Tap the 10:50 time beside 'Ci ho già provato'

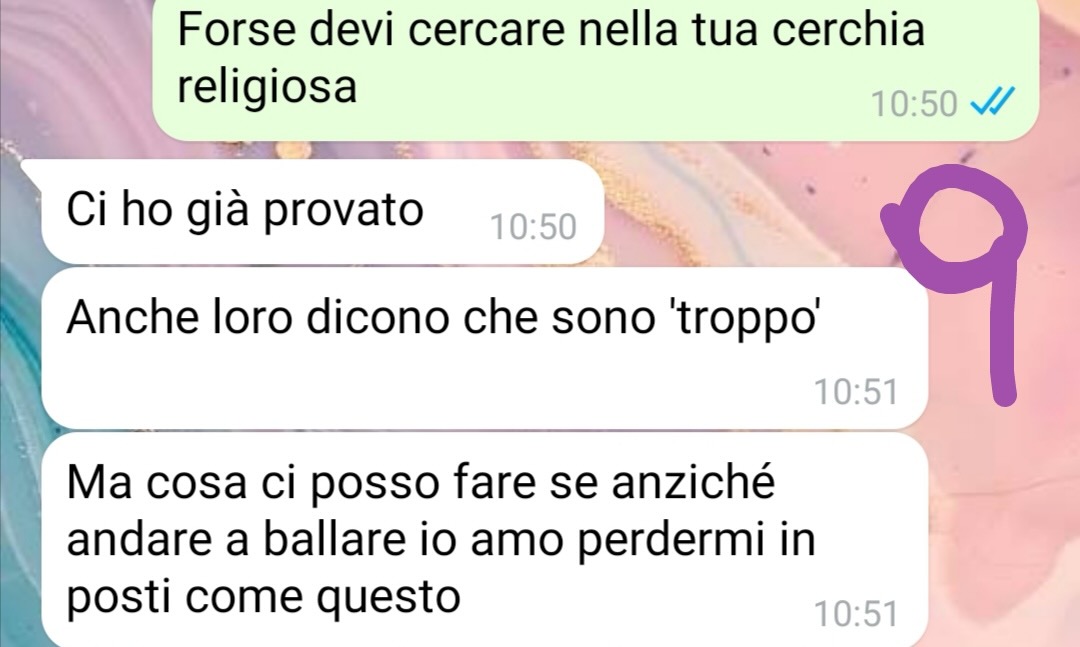click(533, 227)
